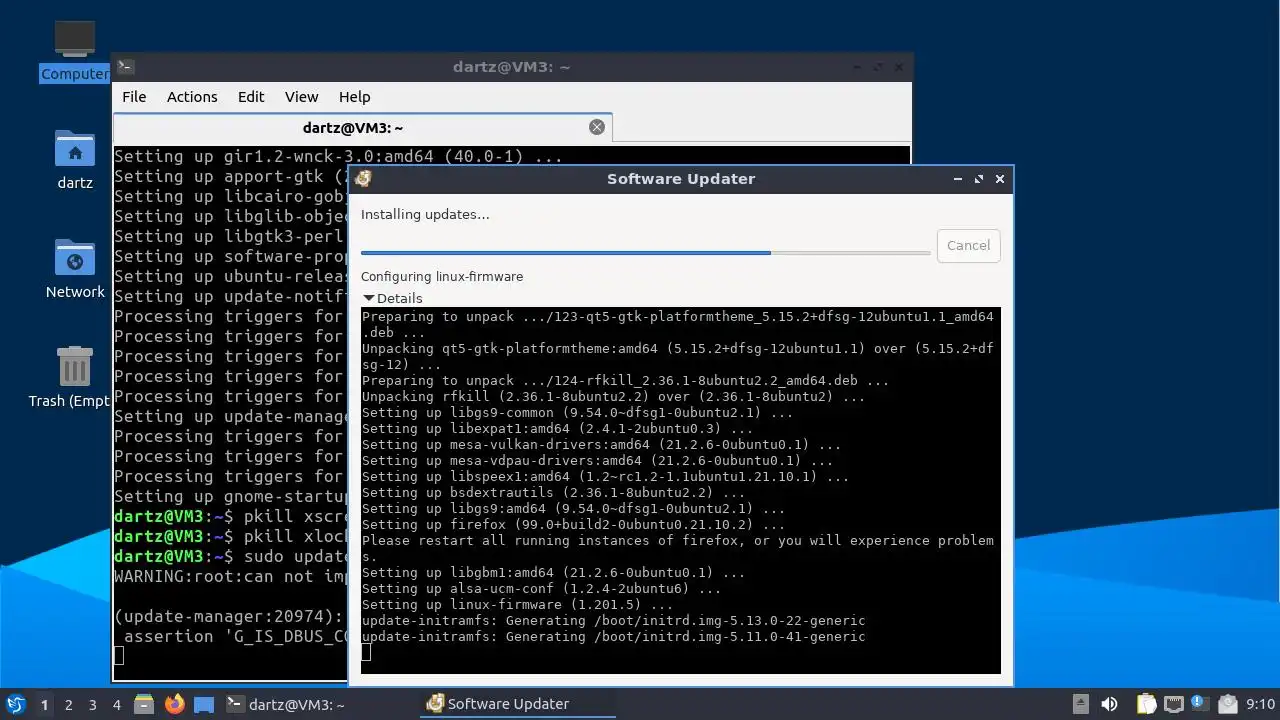Click the 'Setting up libgbm1:amd64' line
The image size is (1280, 720).
tap(553, 572)
